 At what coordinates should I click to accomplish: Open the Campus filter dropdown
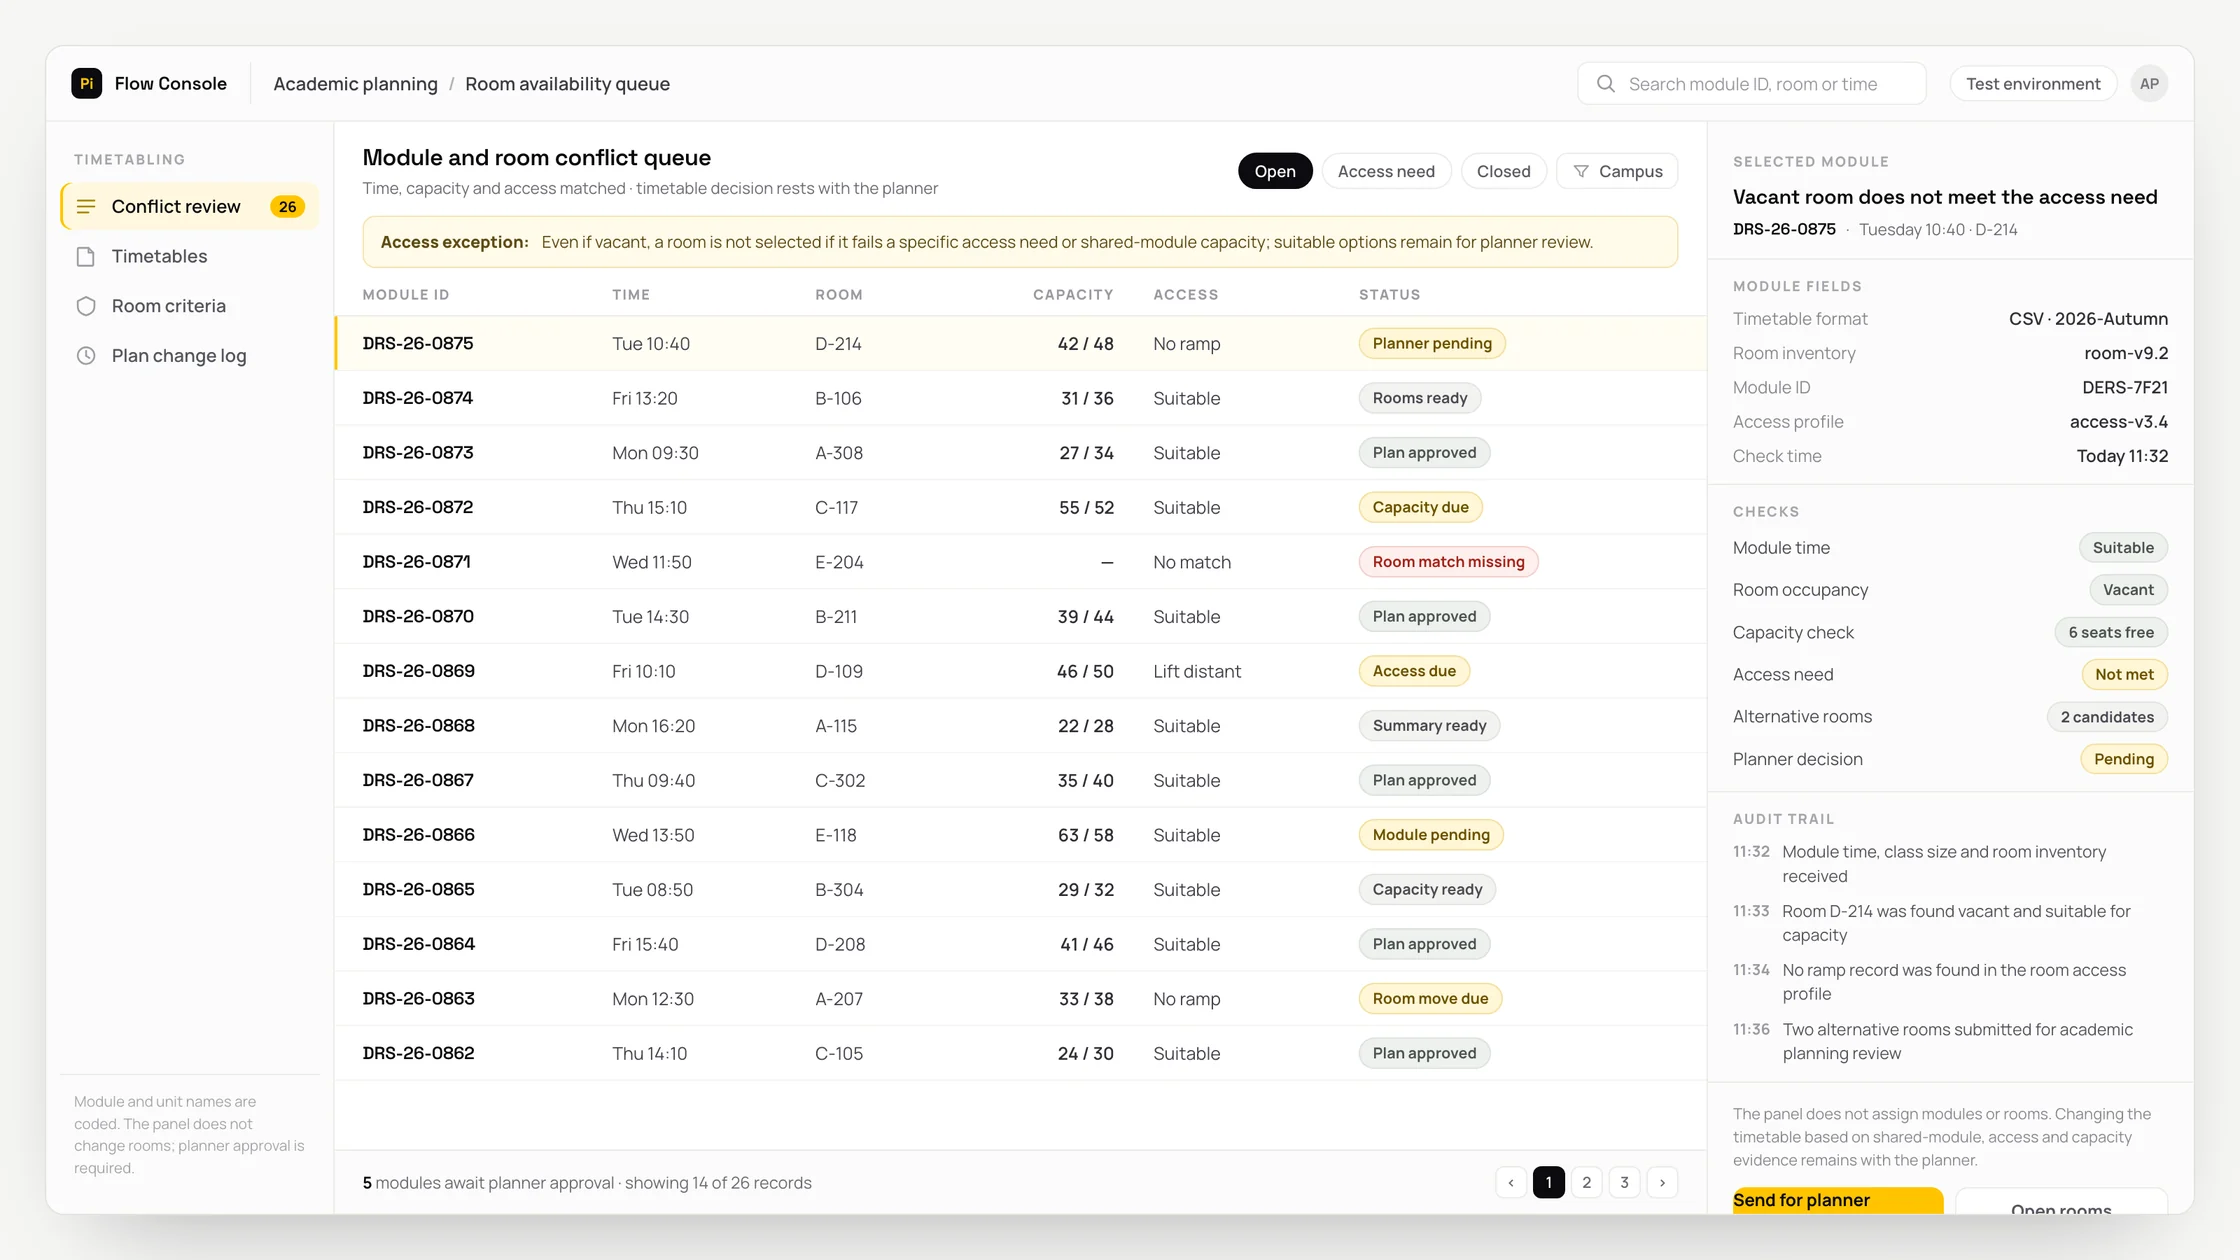coord(1617,171)
